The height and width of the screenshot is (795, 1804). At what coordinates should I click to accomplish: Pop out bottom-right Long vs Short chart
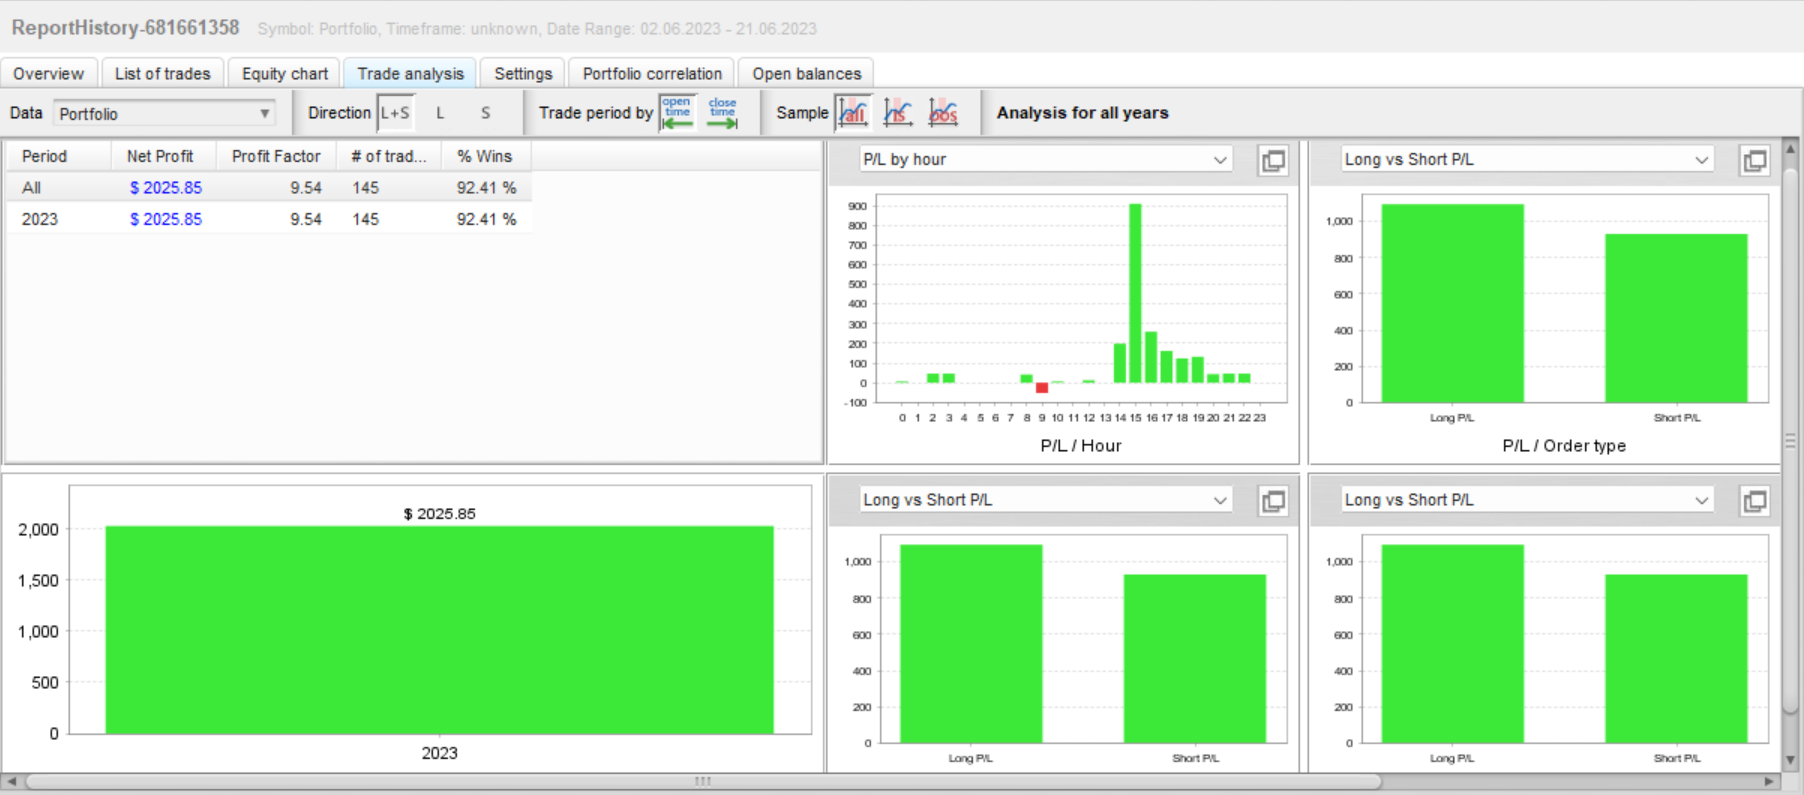click(x=1755, y=501)
